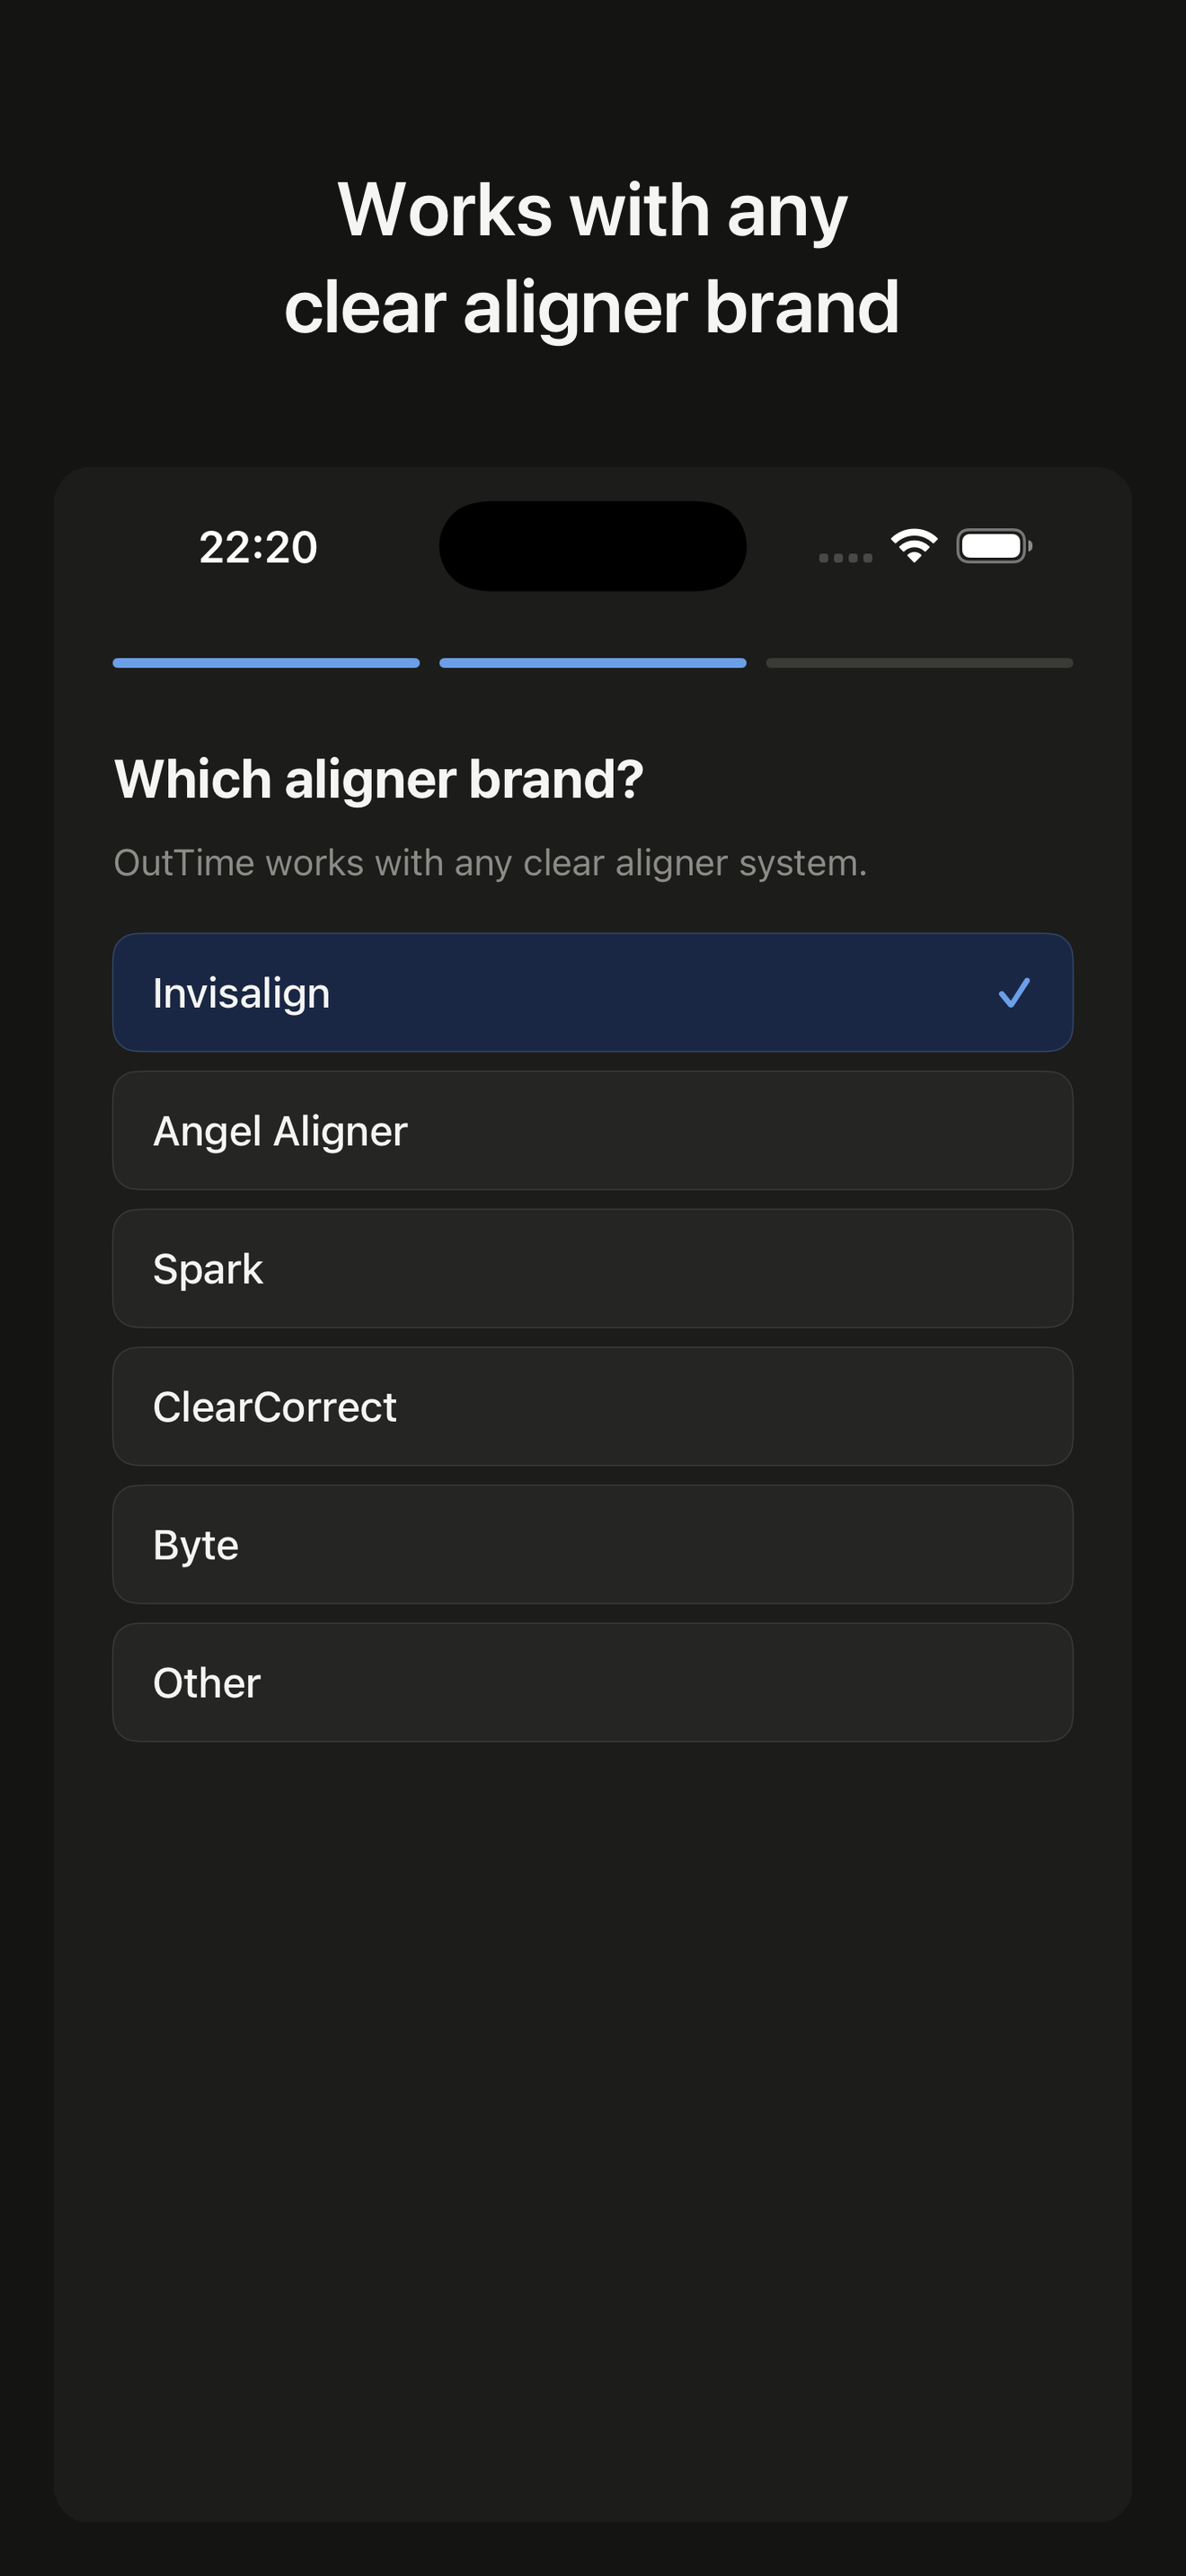Tap the Dynamic Island pill at the top
This screenshot has width=1186, height=2576.
(x=592, y=547)
